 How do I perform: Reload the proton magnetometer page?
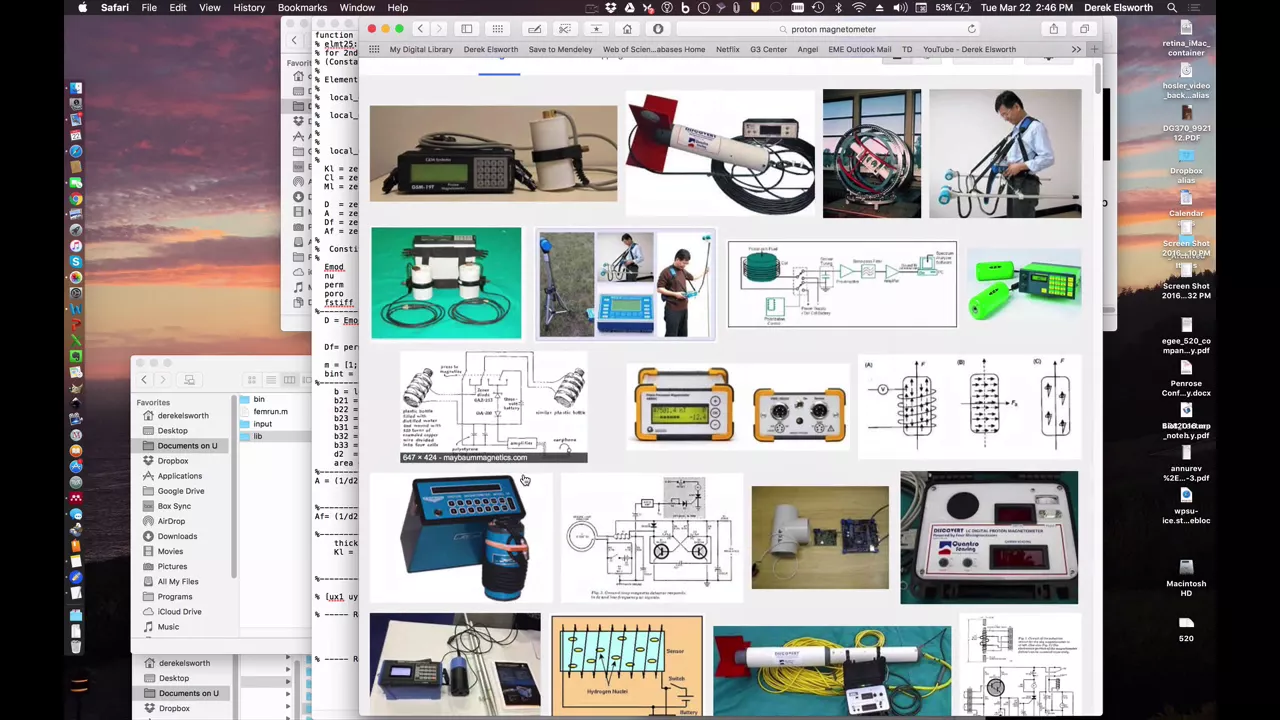point(971,29)
